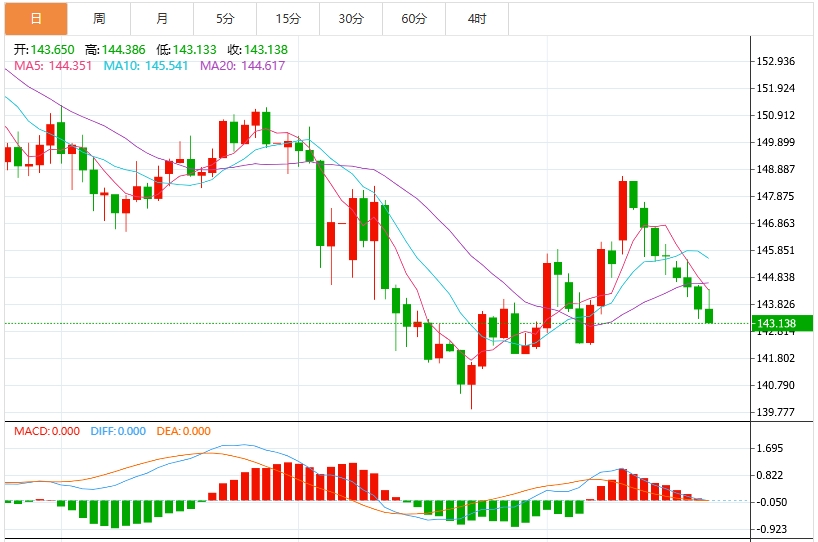
Task: Click the 高:144.386 high price value
Action: (x=115, y=50)
